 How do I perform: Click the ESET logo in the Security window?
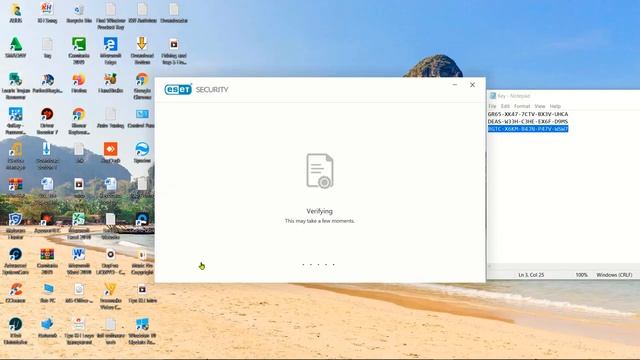178,89
